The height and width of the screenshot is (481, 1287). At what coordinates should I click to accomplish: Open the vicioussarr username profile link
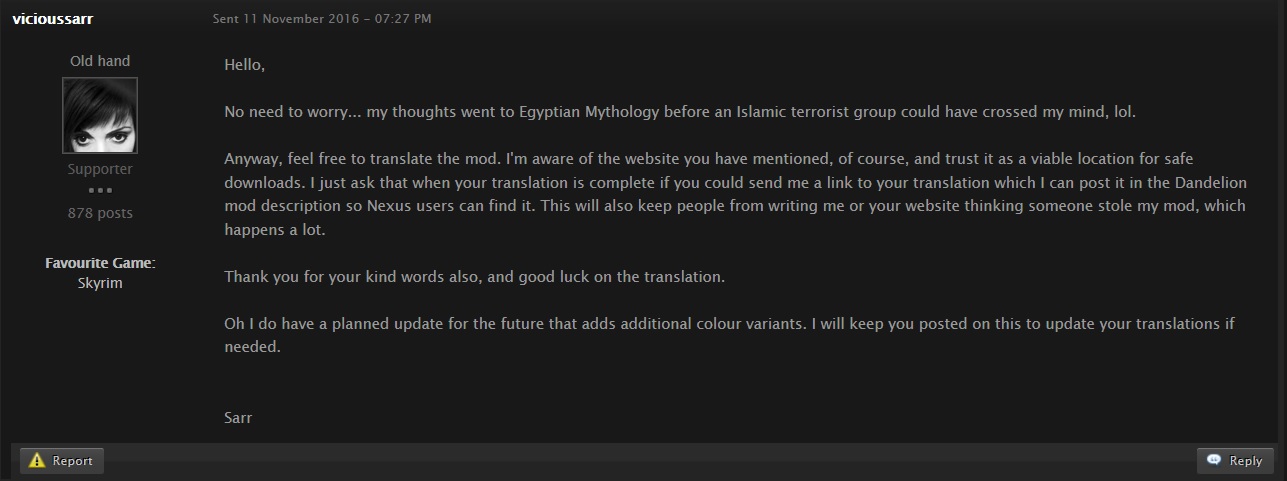pos(53,19)
